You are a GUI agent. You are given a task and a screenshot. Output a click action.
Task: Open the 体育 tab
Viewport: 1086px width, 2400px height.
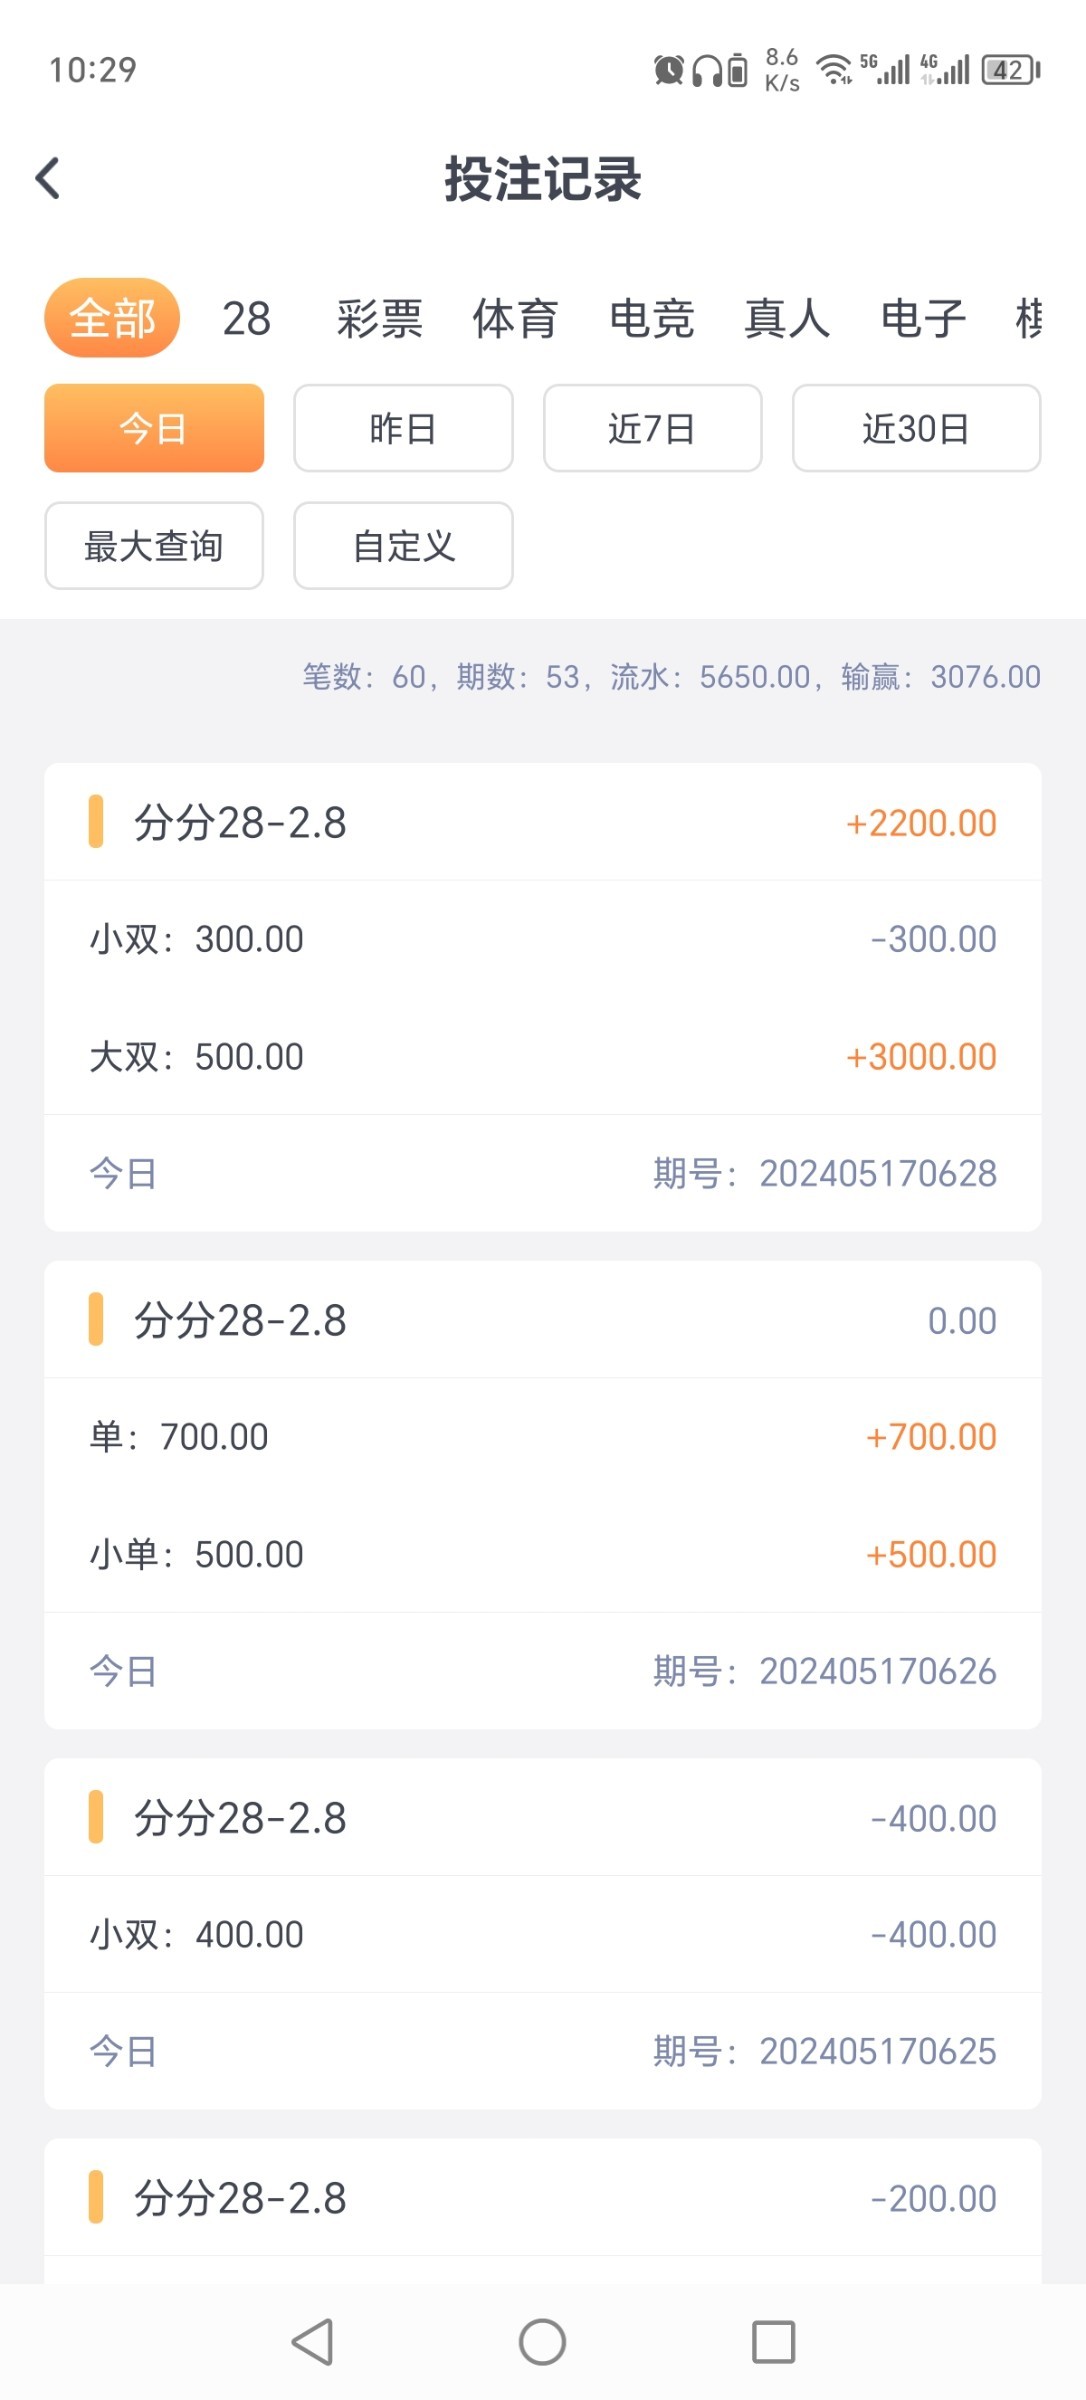pos(515,319)
